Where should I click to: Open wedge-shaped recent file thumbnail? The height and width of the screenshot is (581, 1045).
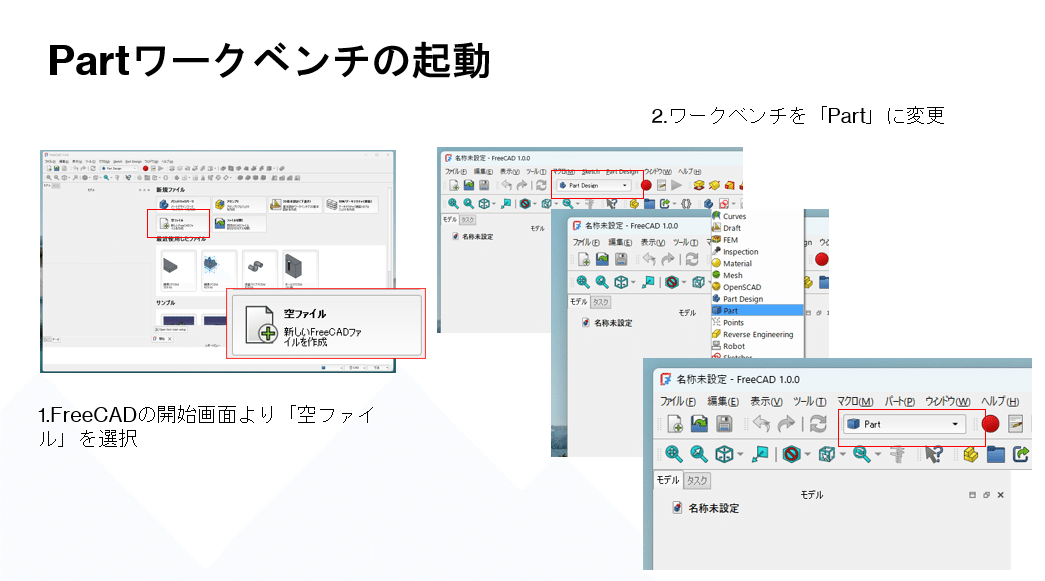177,270
